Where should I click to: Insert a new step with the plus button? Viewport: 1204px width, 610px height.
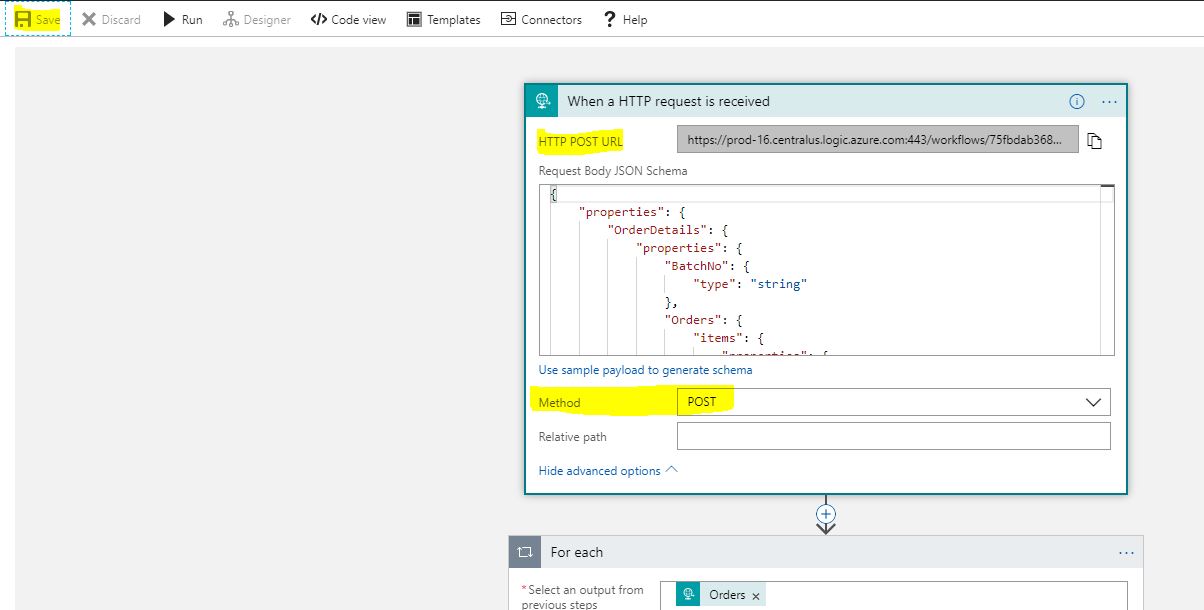(x=826, y=513)
